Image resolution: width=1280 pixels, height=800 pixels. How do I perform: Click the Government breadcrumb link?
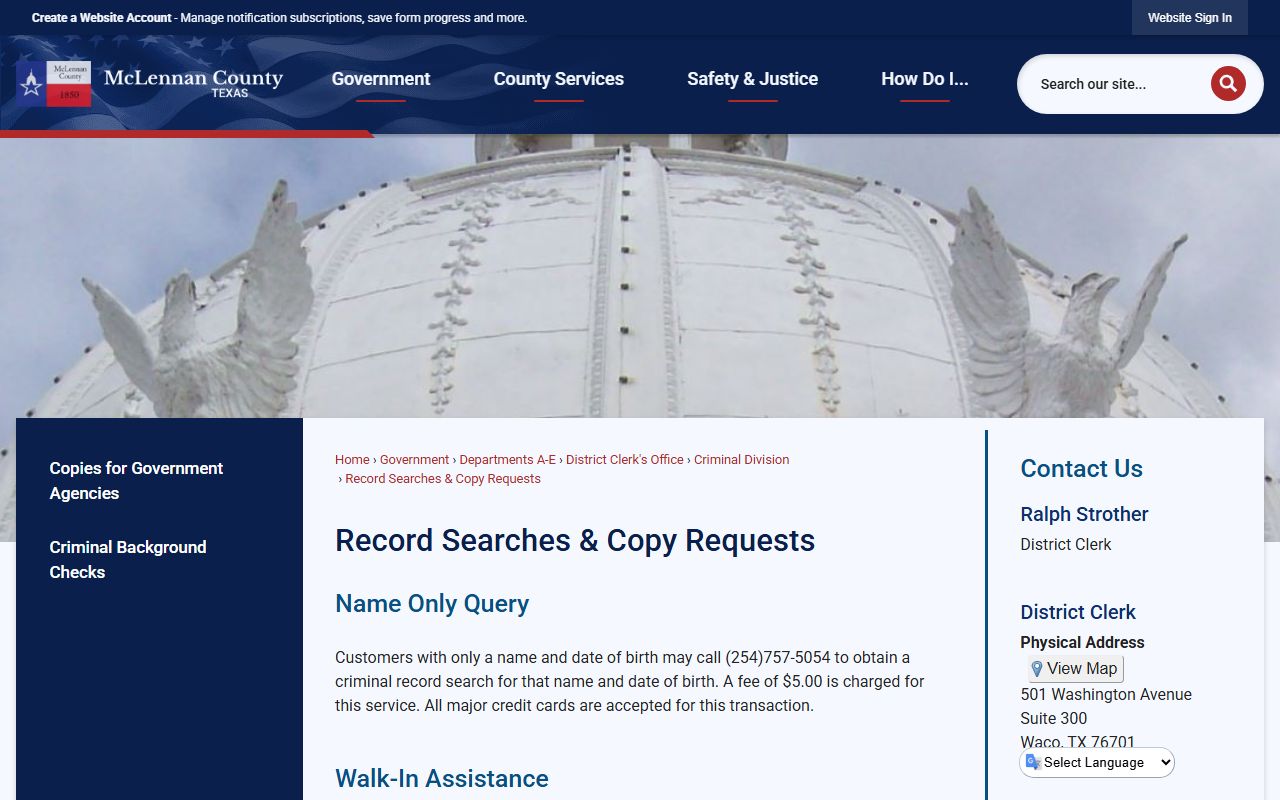(414, 460)
